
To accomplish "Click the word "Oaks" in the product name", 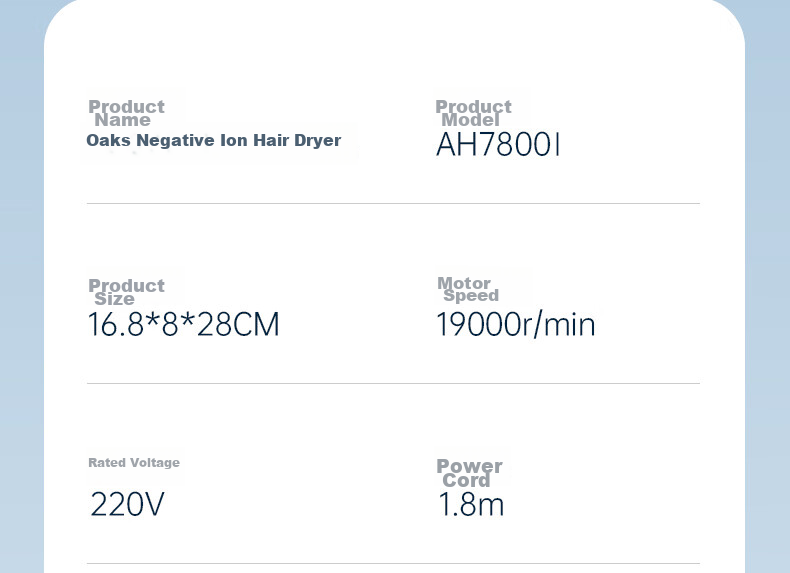I will (x=109, y=140).
